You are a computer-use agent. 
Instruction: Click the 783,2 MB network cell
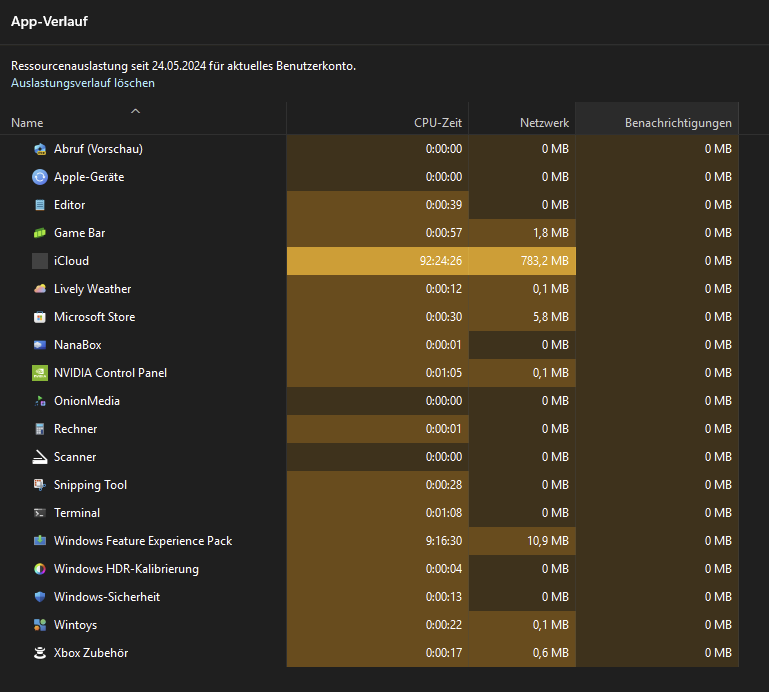pyautogui.click(x=522, y=261)
